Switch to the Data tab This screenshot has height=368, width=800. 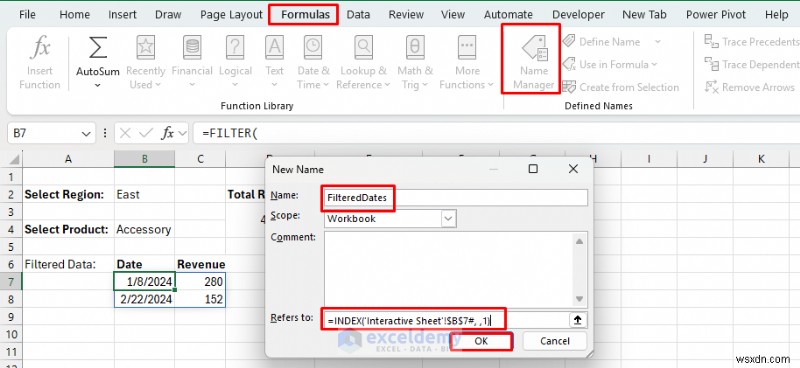[x=358, y=15]
